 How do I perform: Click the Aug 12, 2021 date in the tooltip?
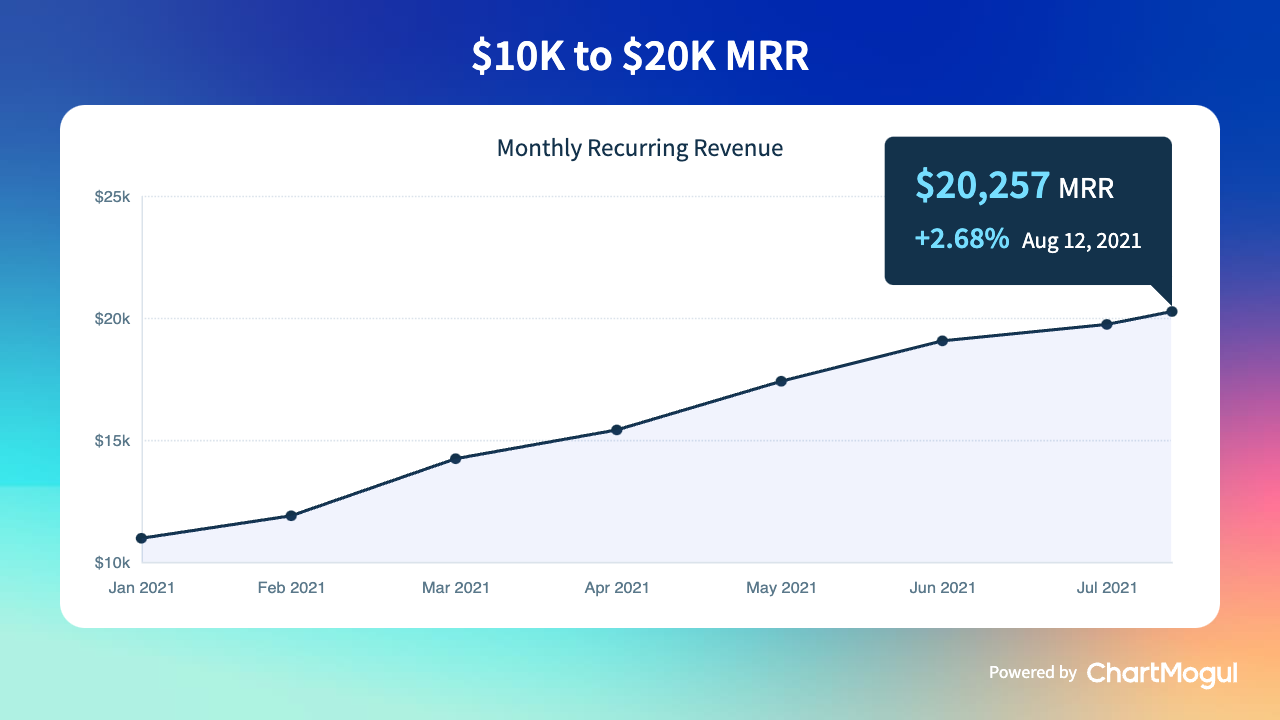(x=1081, y=241)
